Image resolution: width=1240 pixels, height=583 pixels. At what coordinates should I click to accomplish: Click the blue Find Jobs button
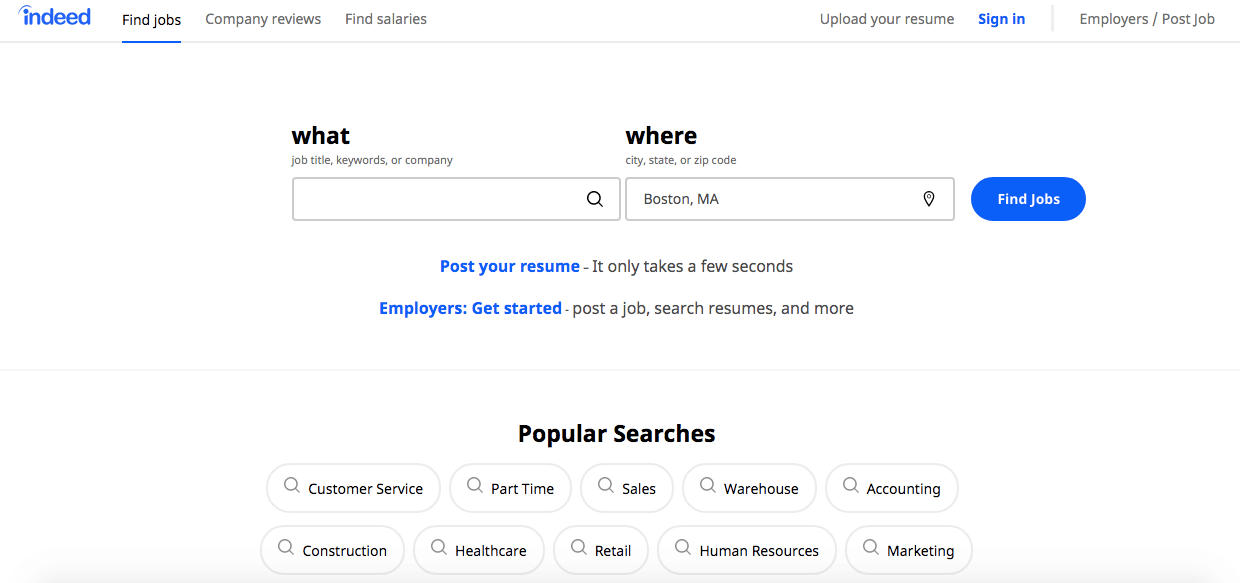1028,199
